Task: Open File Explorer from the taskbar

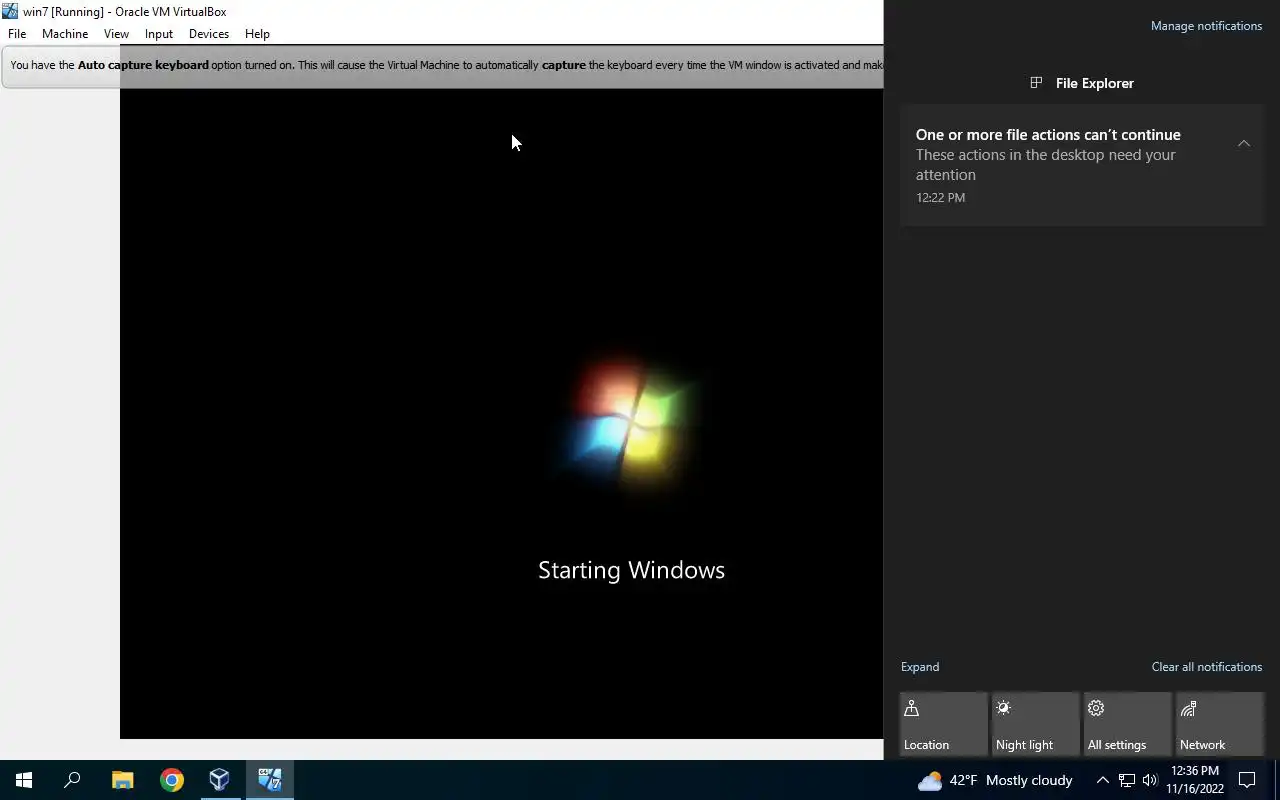Action: click(122, 780)
